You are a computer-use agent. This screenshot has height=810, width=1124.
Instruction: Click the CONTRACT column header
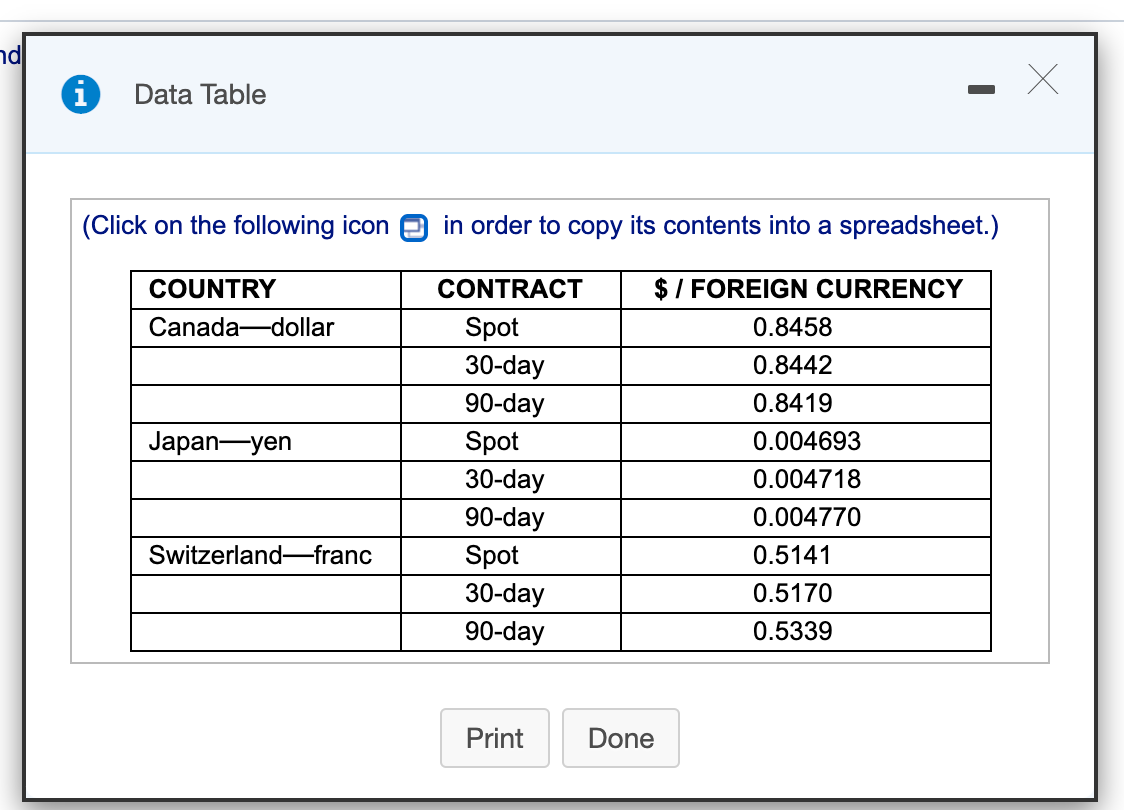[x=510, y=289]
